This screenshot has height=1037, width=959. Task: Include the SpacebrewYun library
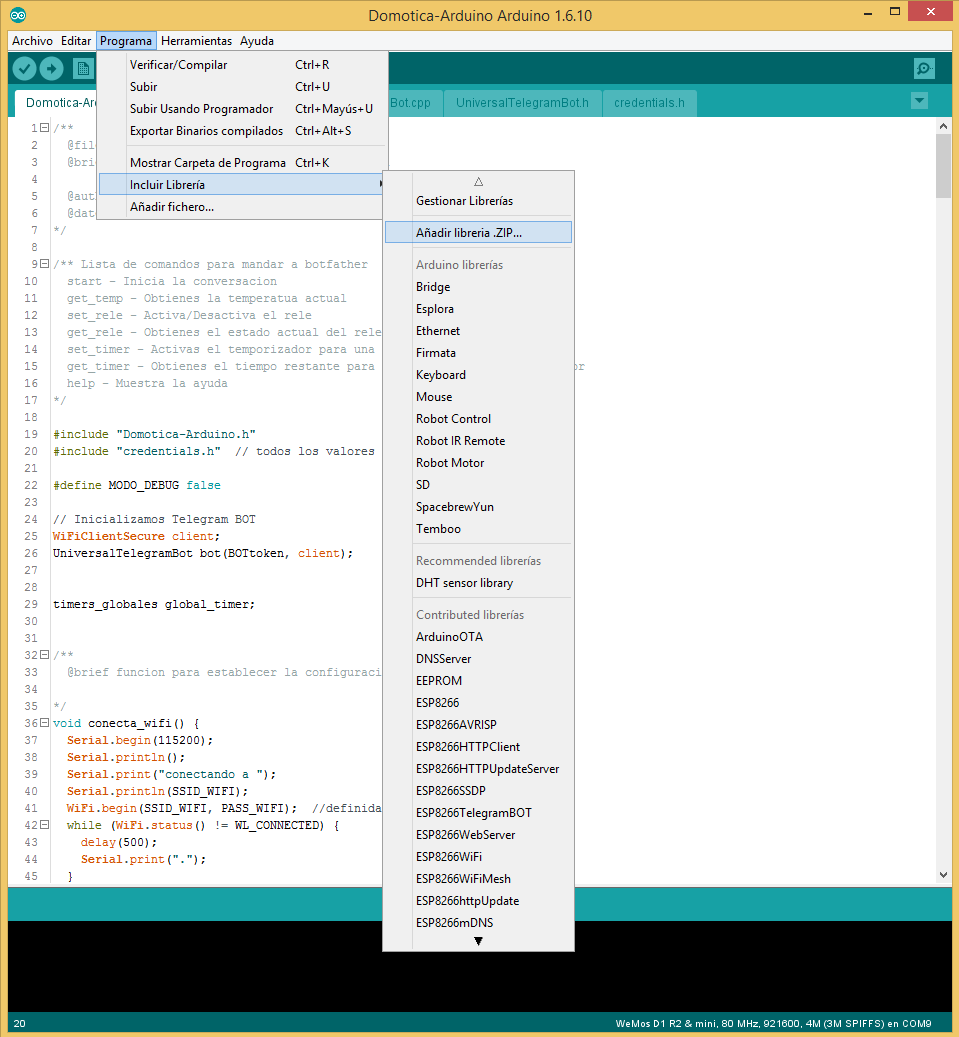478,507
